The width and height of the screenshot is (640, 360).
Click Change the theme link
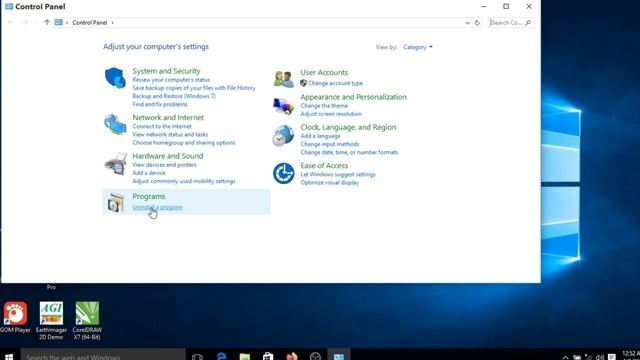324,106
